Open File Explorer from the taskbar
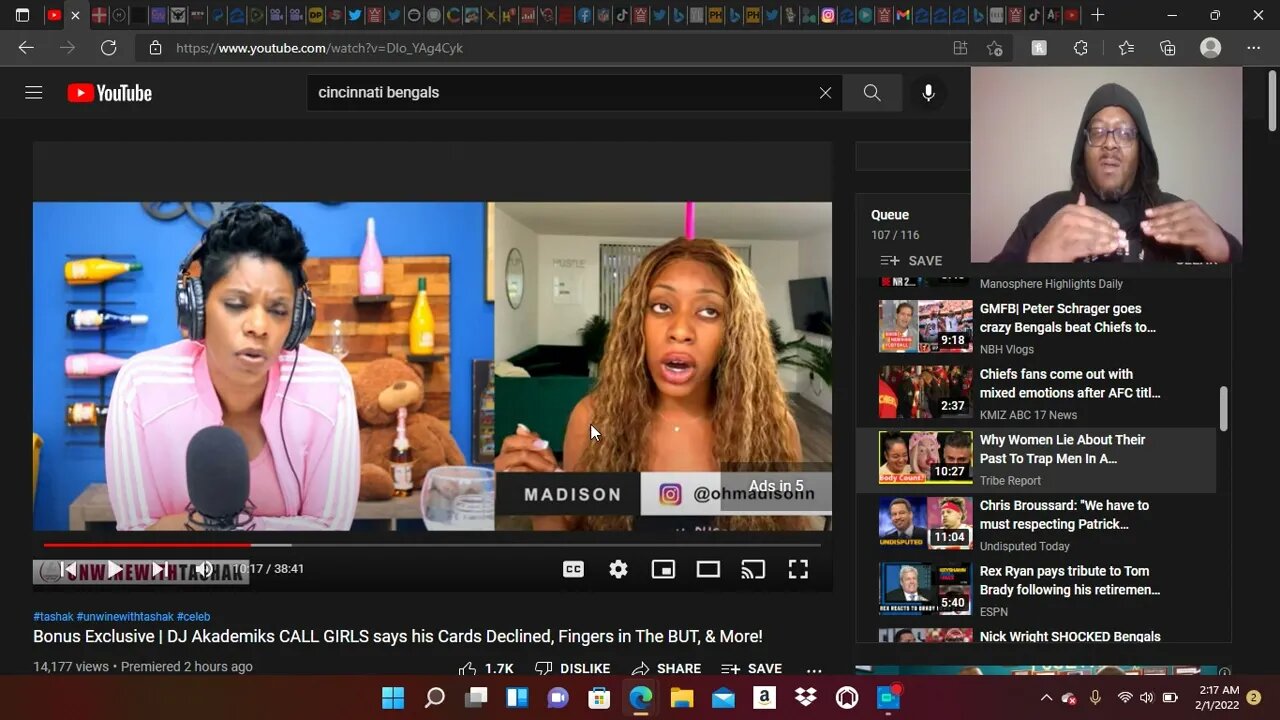This screenshot has width=1280, height=720. click(x=682, y=698)
